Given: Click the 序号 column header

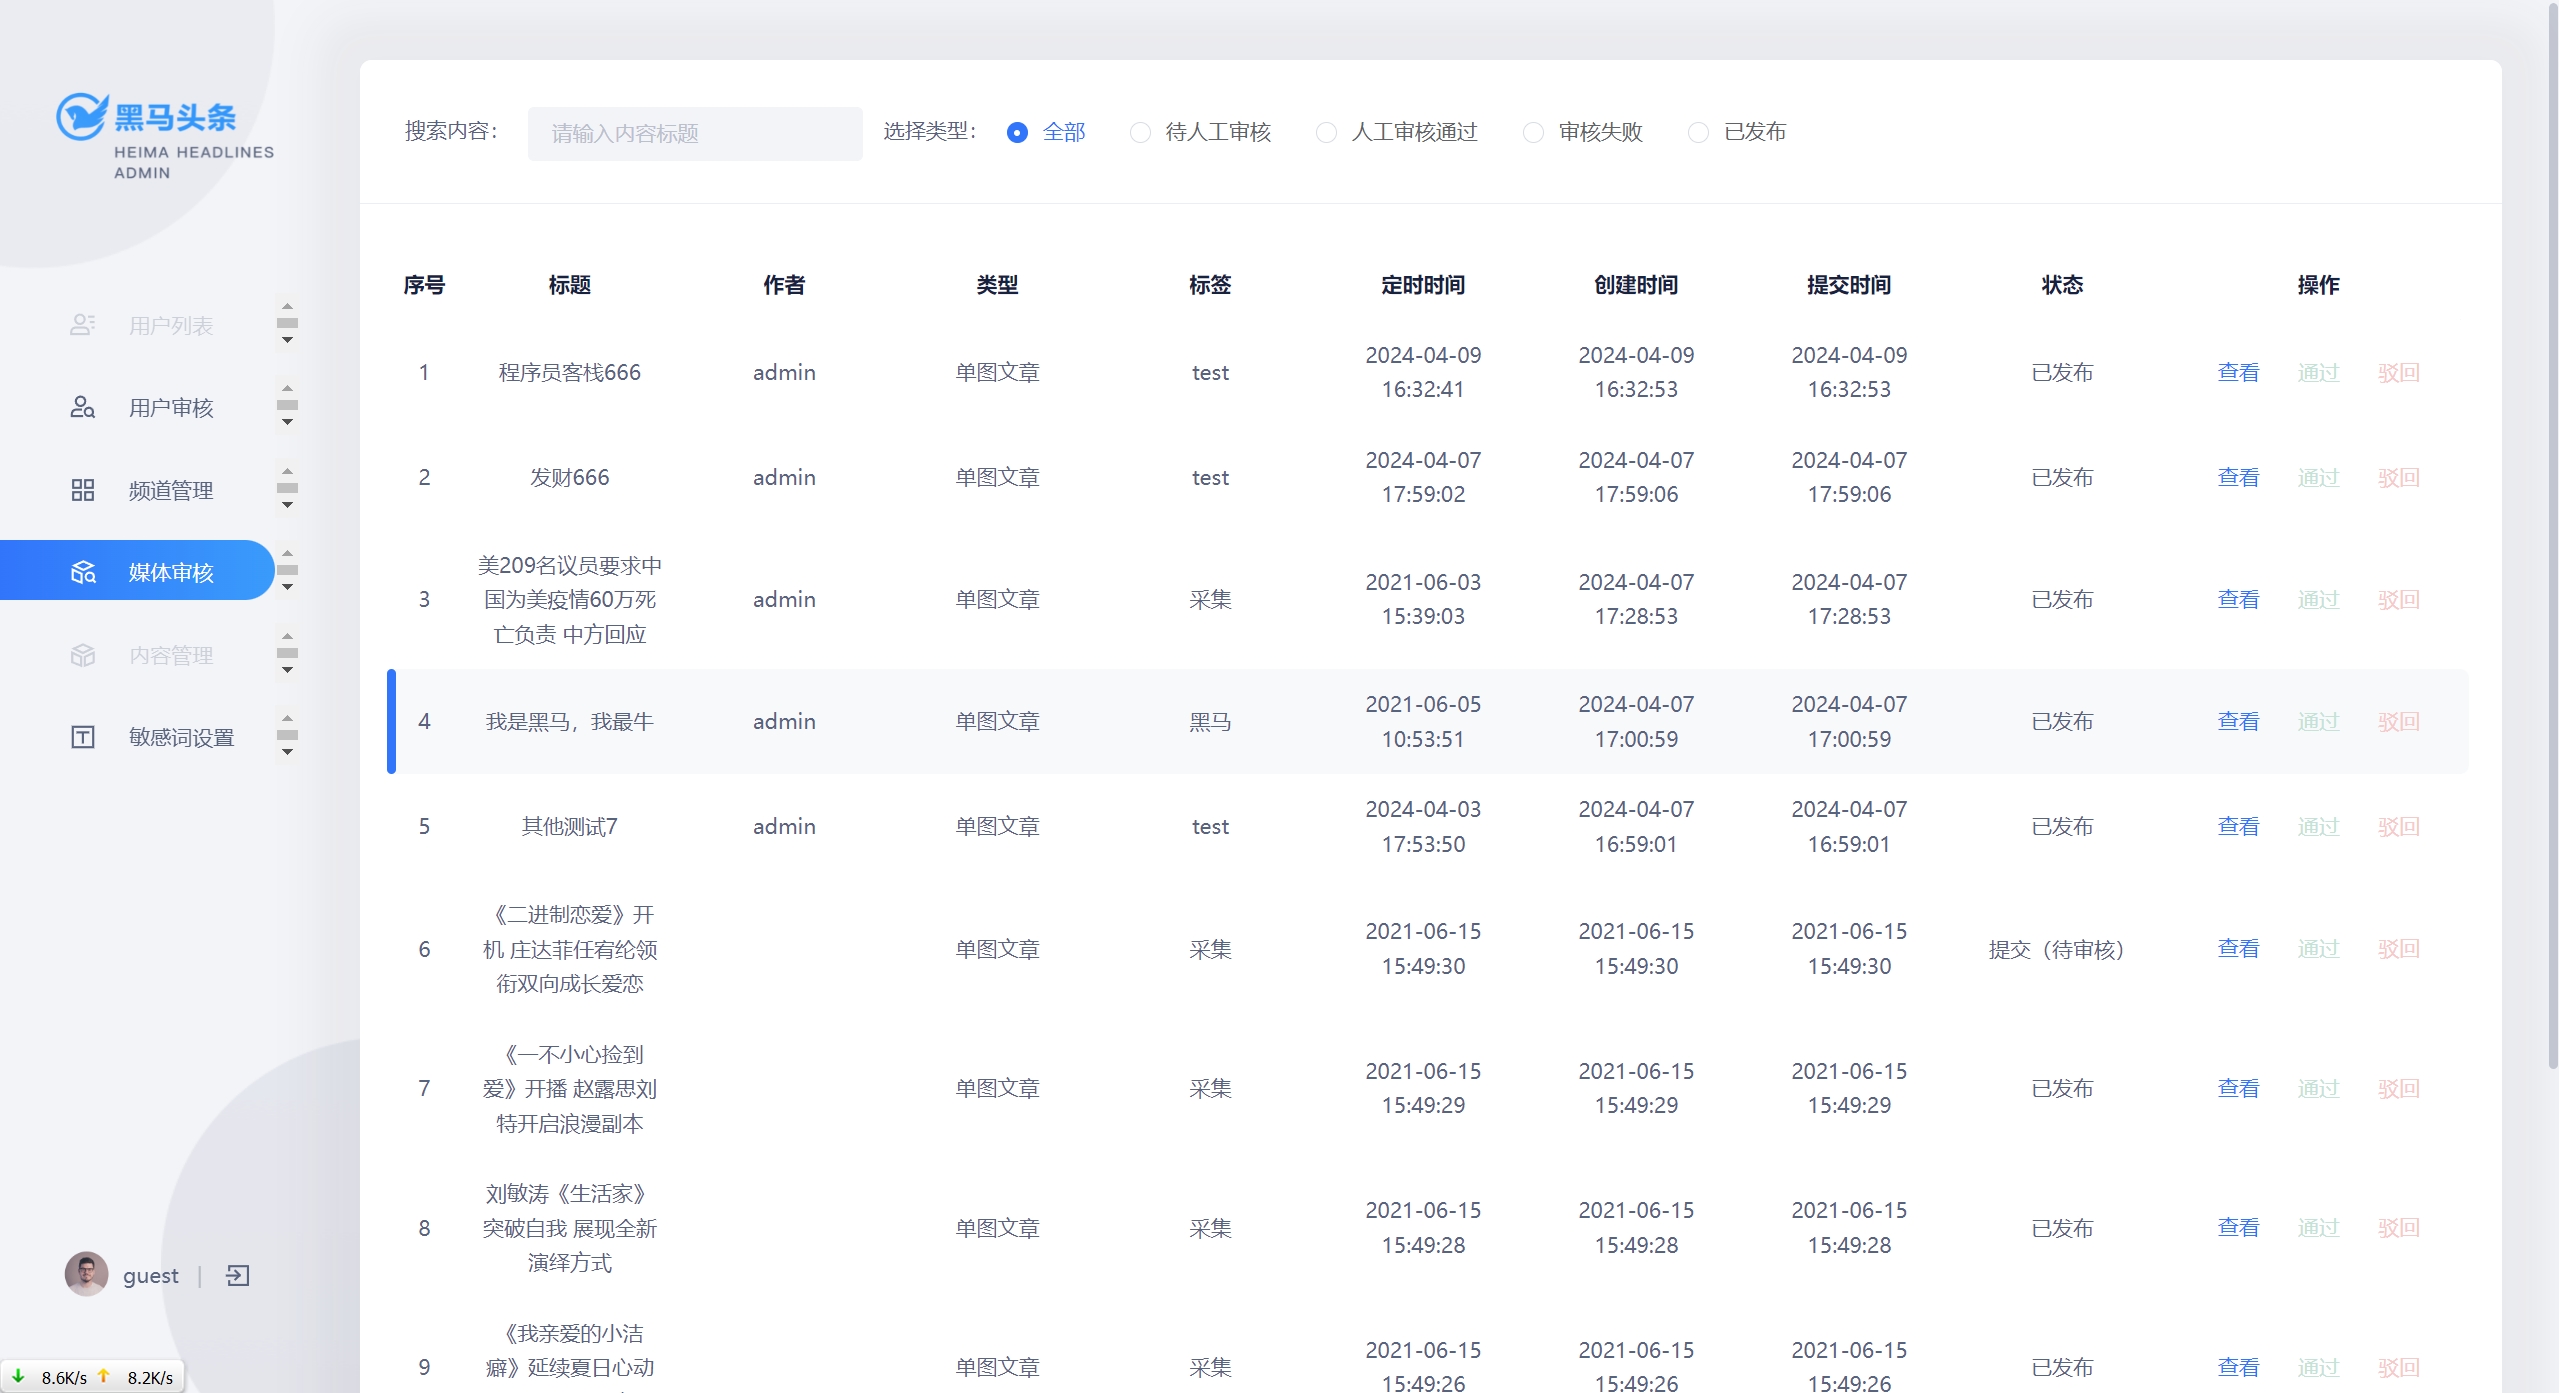Looking at the screenshot, I should pos(424,285).
